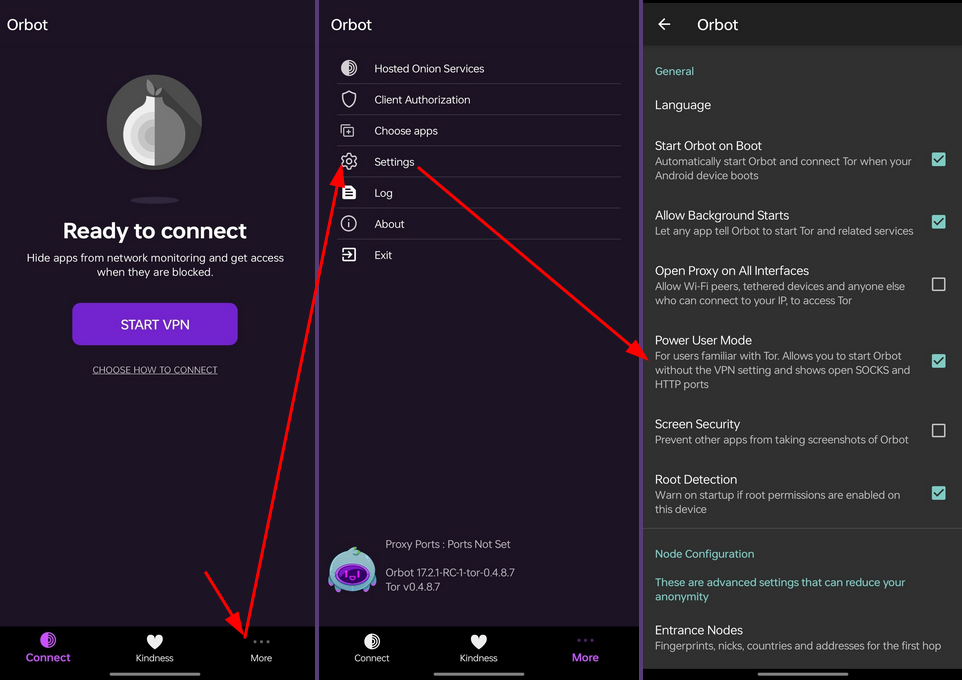962x680 pixels.
Task: Click Power User Mode label
Action: [x=703, y=340]
